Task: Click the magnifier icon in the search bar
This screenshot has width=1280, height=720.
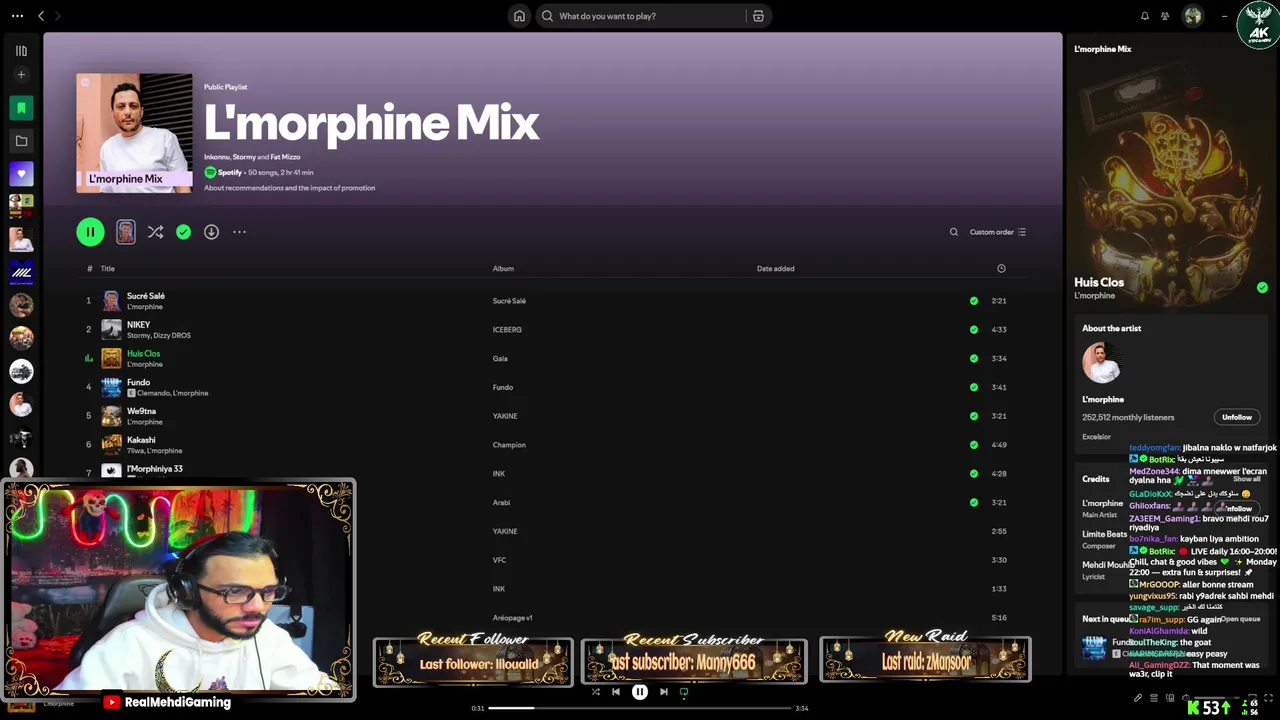Action: coord(547,16)
